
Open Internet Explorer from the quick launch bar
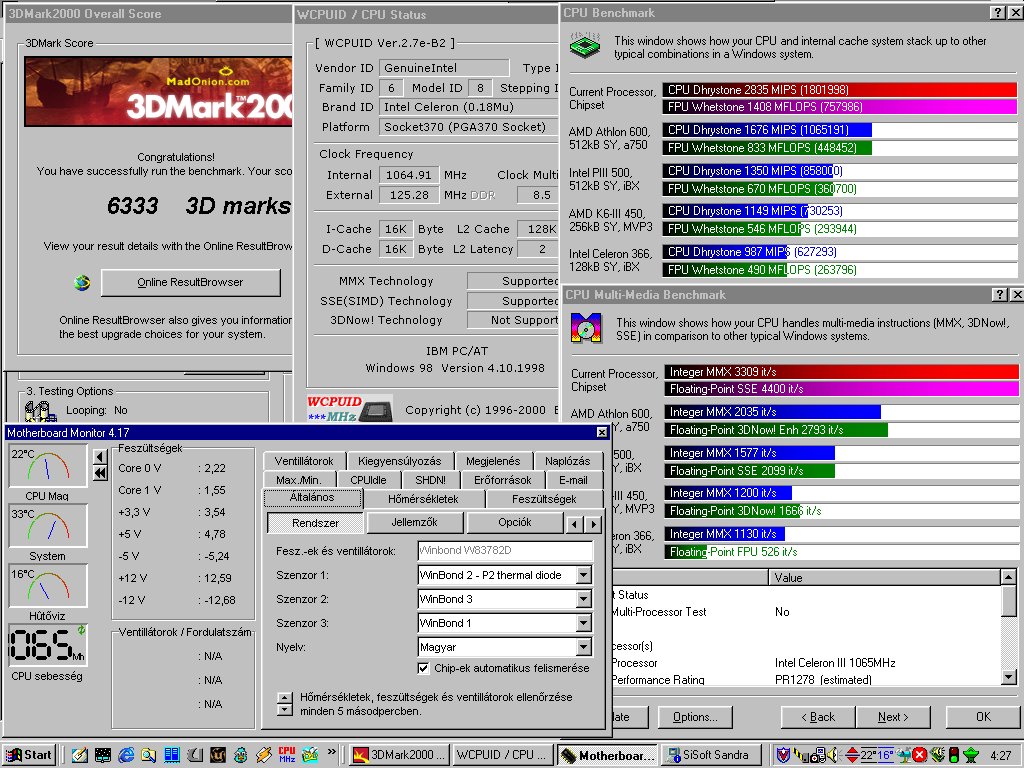point(126,755)
